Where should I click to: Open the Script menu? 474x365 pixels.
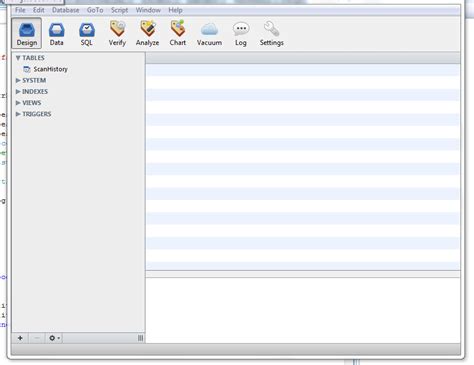(119, 10)
